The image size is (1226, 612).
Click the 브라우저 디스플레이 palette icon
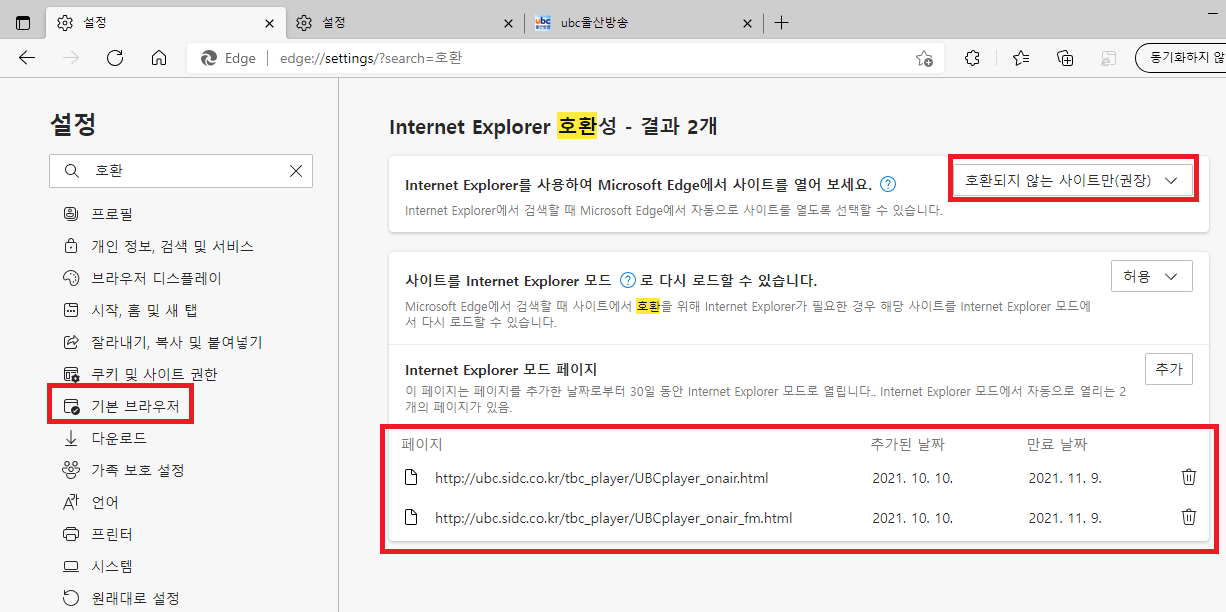(71, 278)
